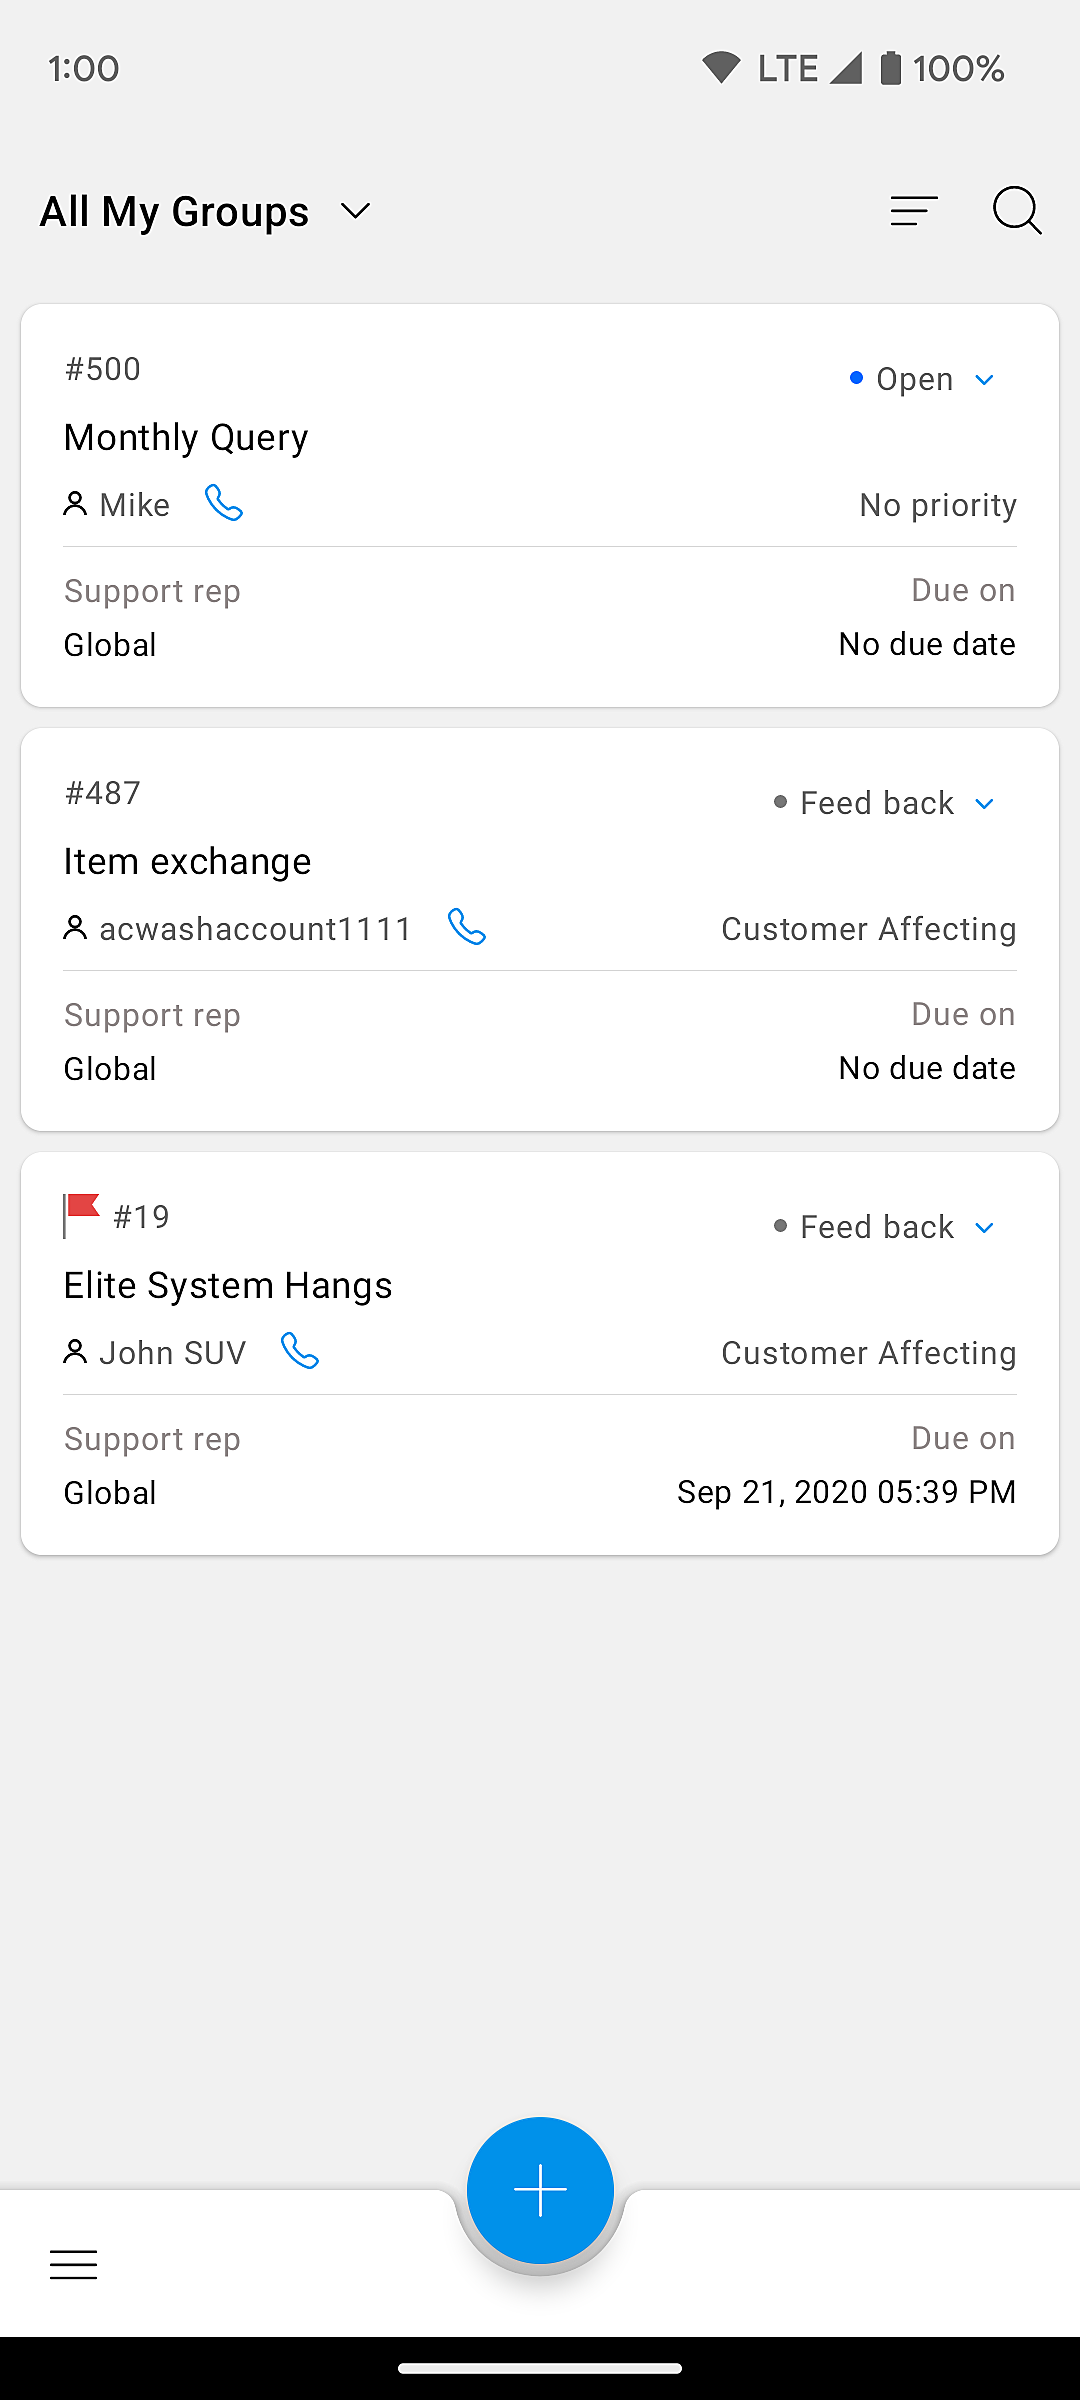The height and width of the screenshot is (2400, 1080).
Task: Select requester Mike on ticket #500
Action: [134, 505]
